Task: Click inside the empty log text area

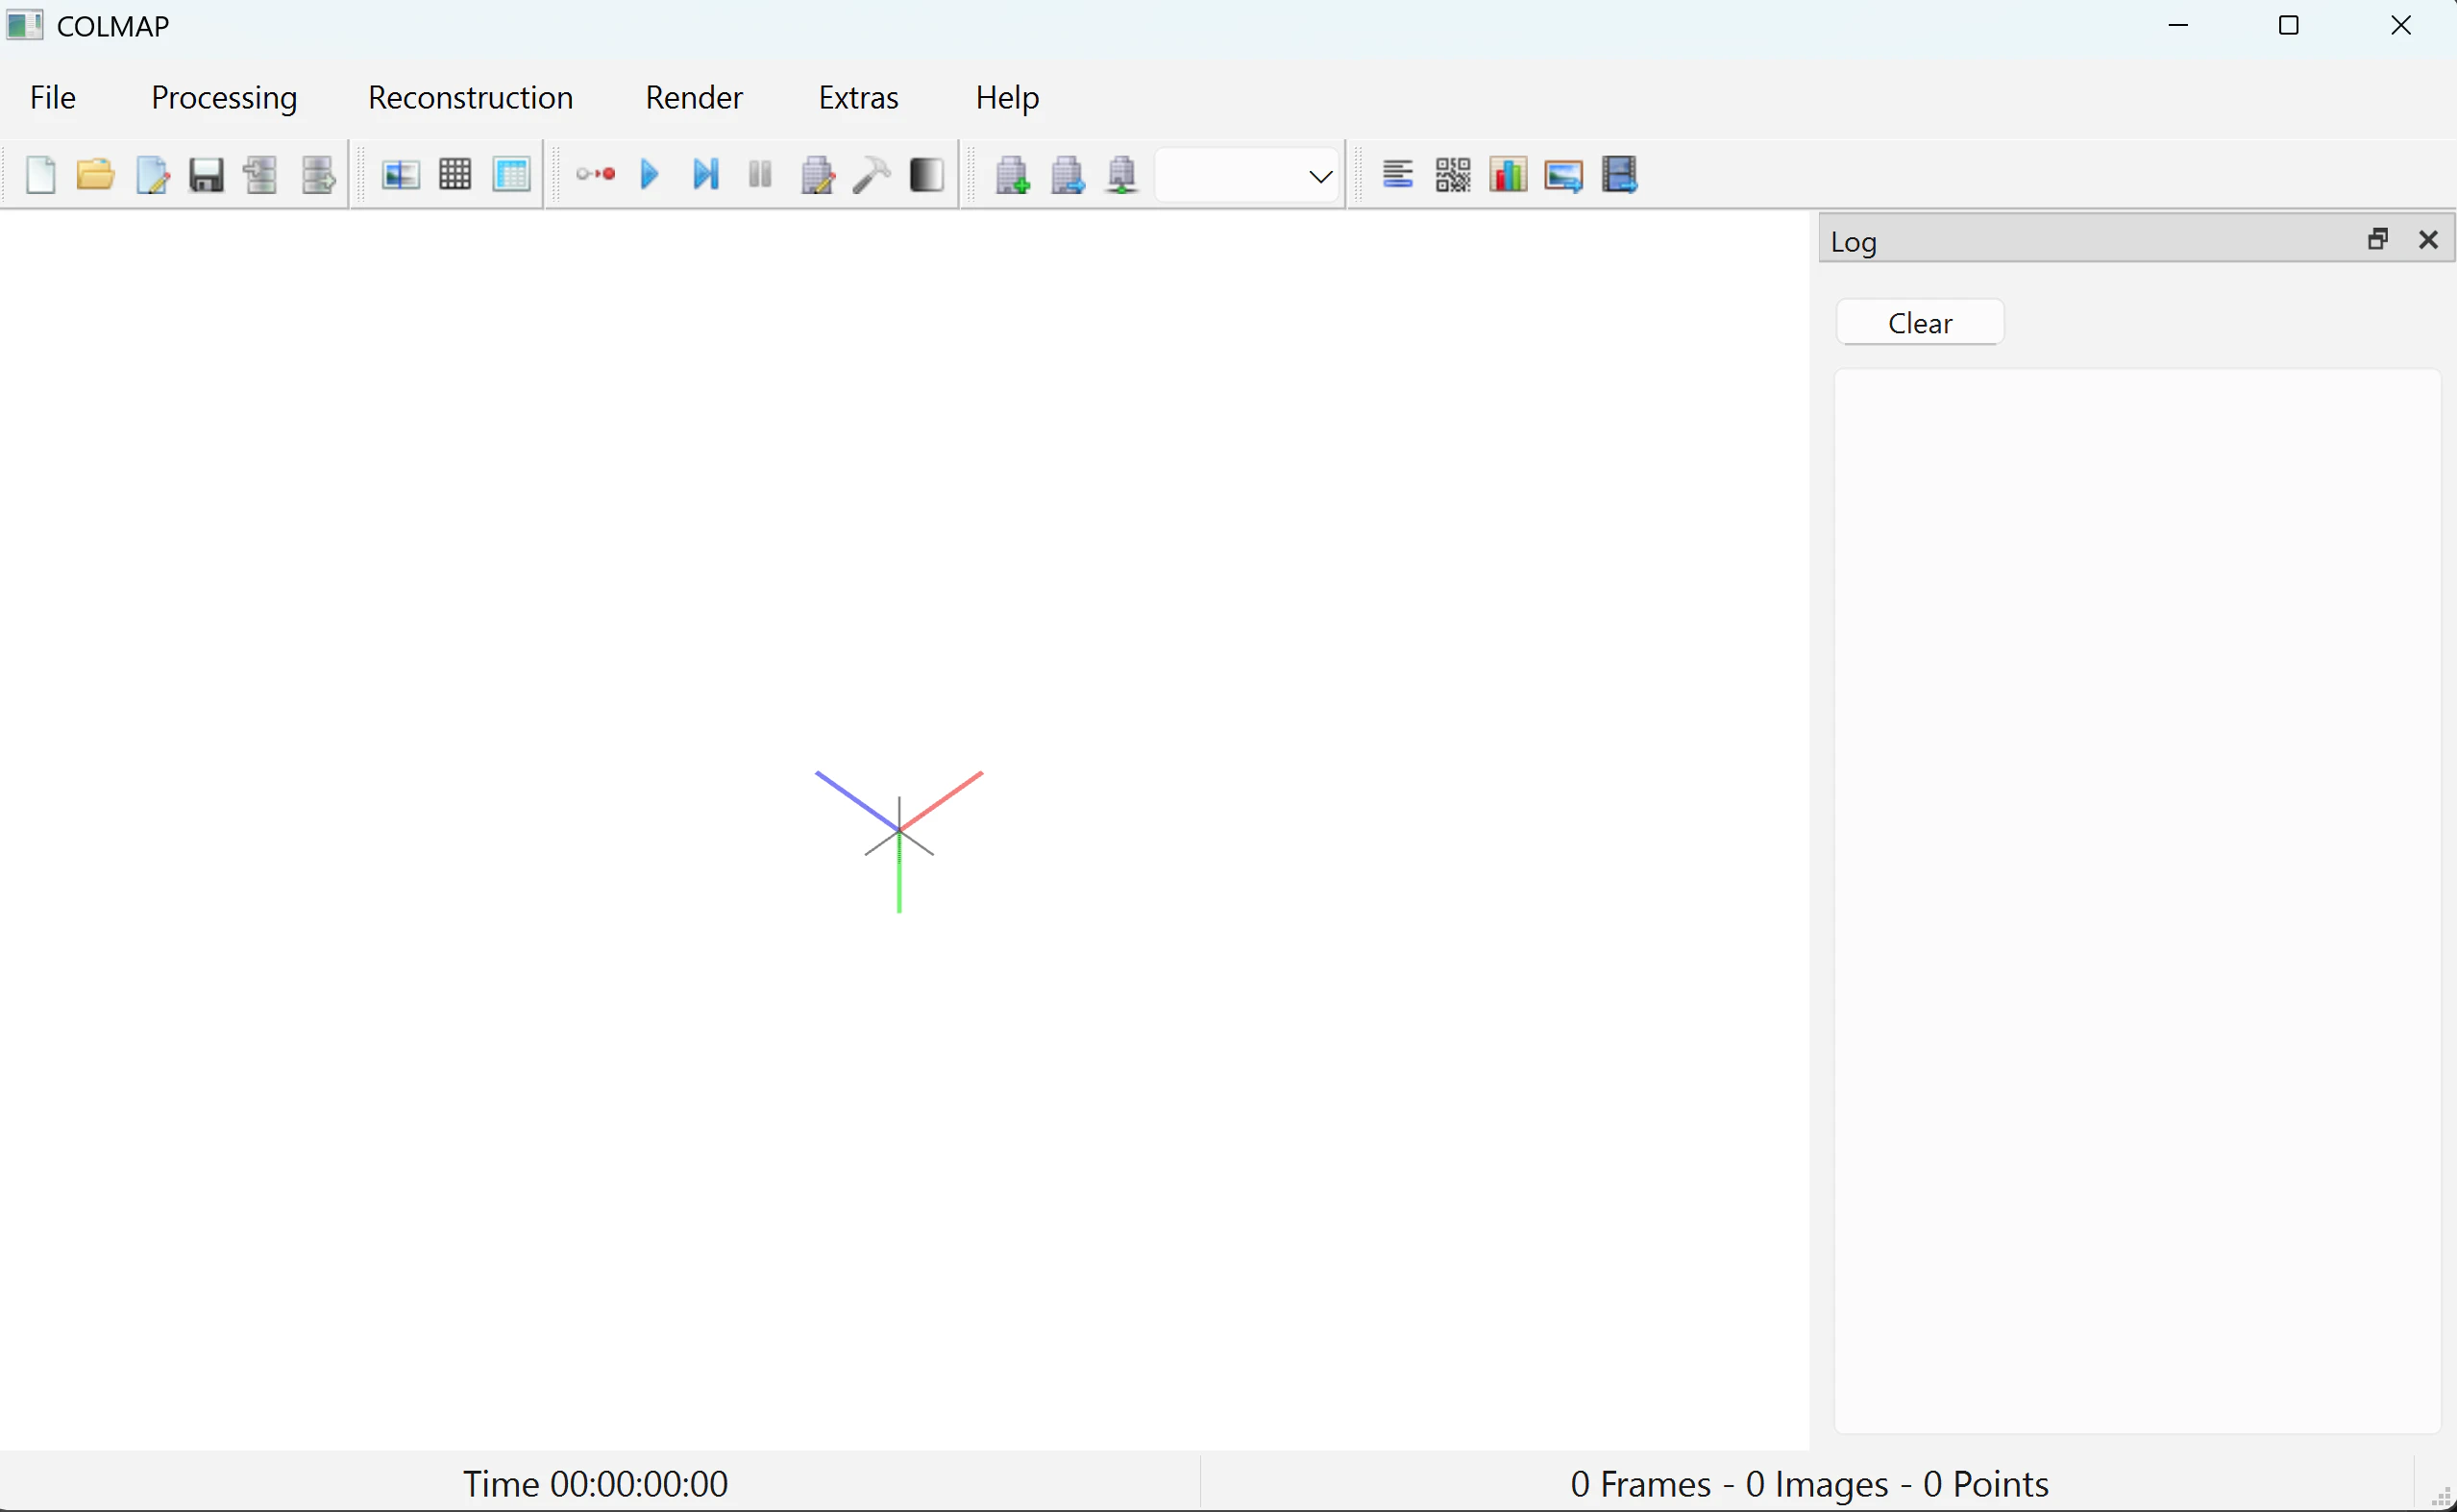Action: click(x=2137, y=900)
